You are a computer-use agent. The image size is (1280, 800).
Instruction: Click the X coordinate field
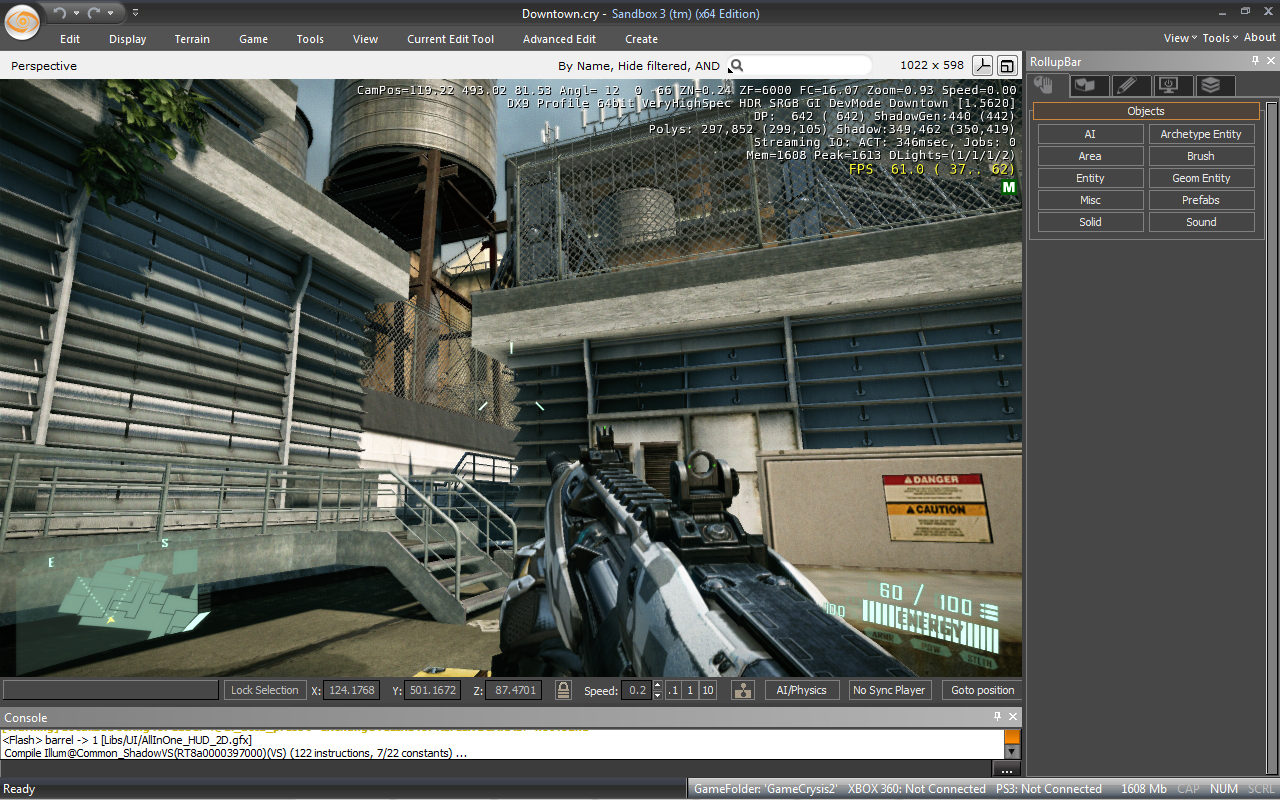click(x=351, y=690)
